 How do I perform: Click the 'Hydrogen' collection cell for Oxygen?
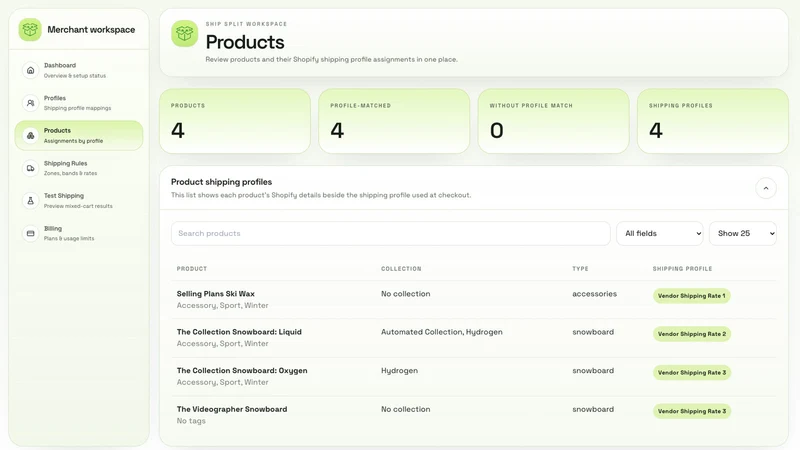coord(399,371)
